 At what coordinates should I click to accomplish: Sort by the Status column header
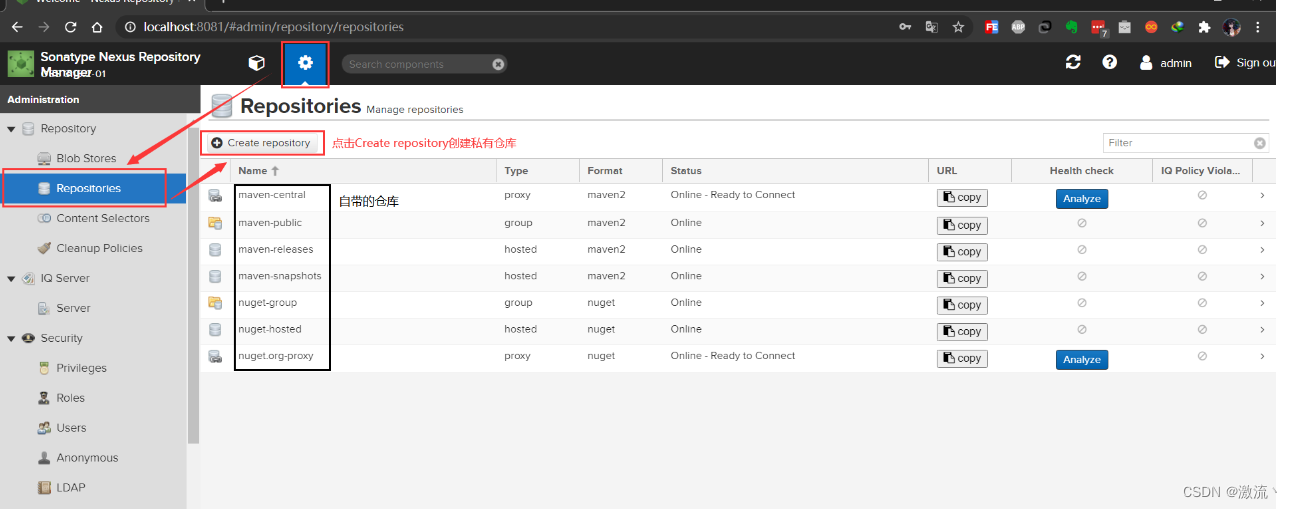(795, 171)
